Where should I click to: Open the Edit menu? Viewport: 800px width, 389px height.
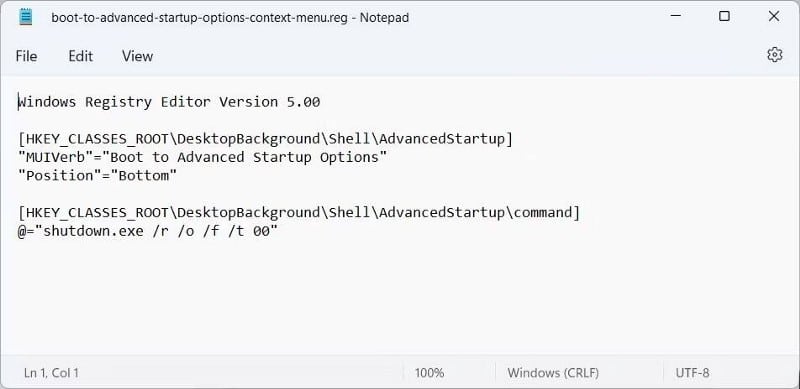(81, 56)
